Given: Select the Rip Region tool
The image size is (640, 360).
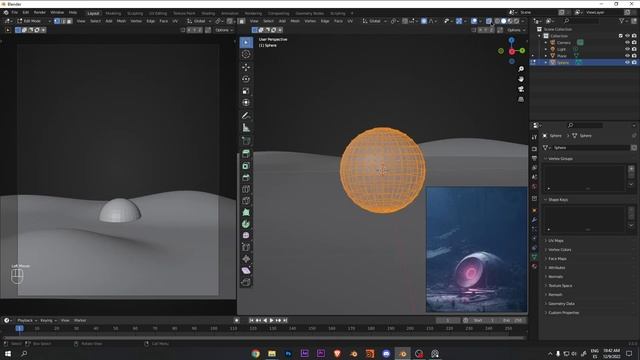Looking at the screenshot, I should 246,282.
